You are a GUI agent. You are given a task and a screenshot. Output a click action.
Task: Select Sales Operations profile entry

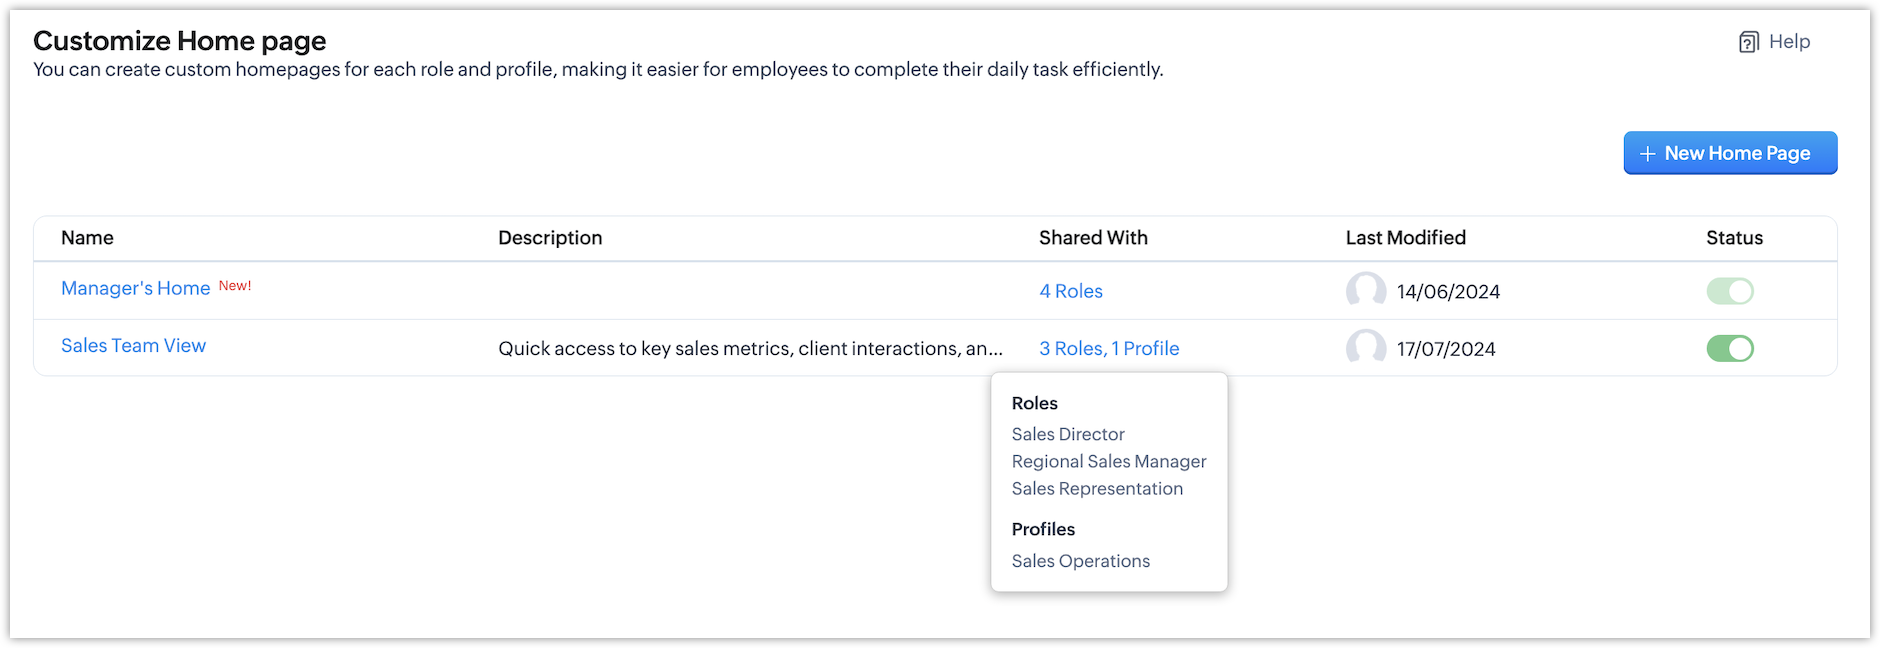[1080, 561]
